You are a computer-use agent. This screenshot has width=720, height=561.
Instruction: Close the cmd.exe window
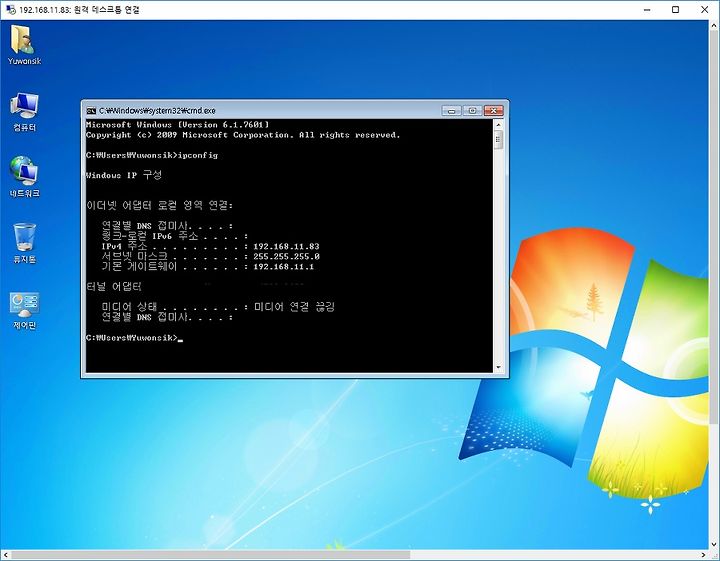click(x=494, y=111)
